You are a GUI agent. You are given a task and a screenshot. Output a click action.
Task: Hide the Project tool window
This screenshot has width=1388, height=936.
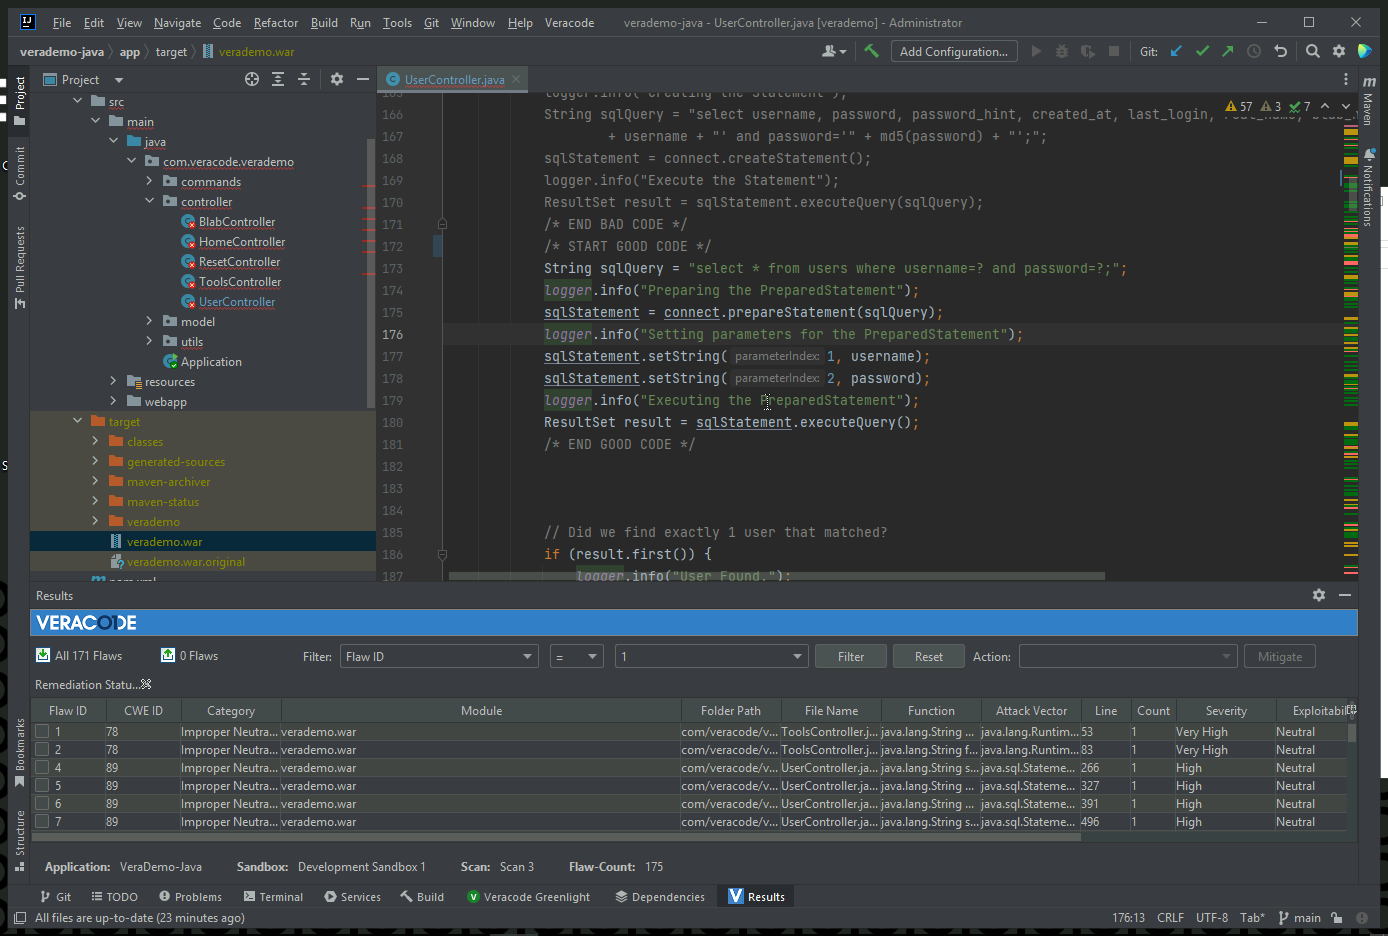point(363,79)
